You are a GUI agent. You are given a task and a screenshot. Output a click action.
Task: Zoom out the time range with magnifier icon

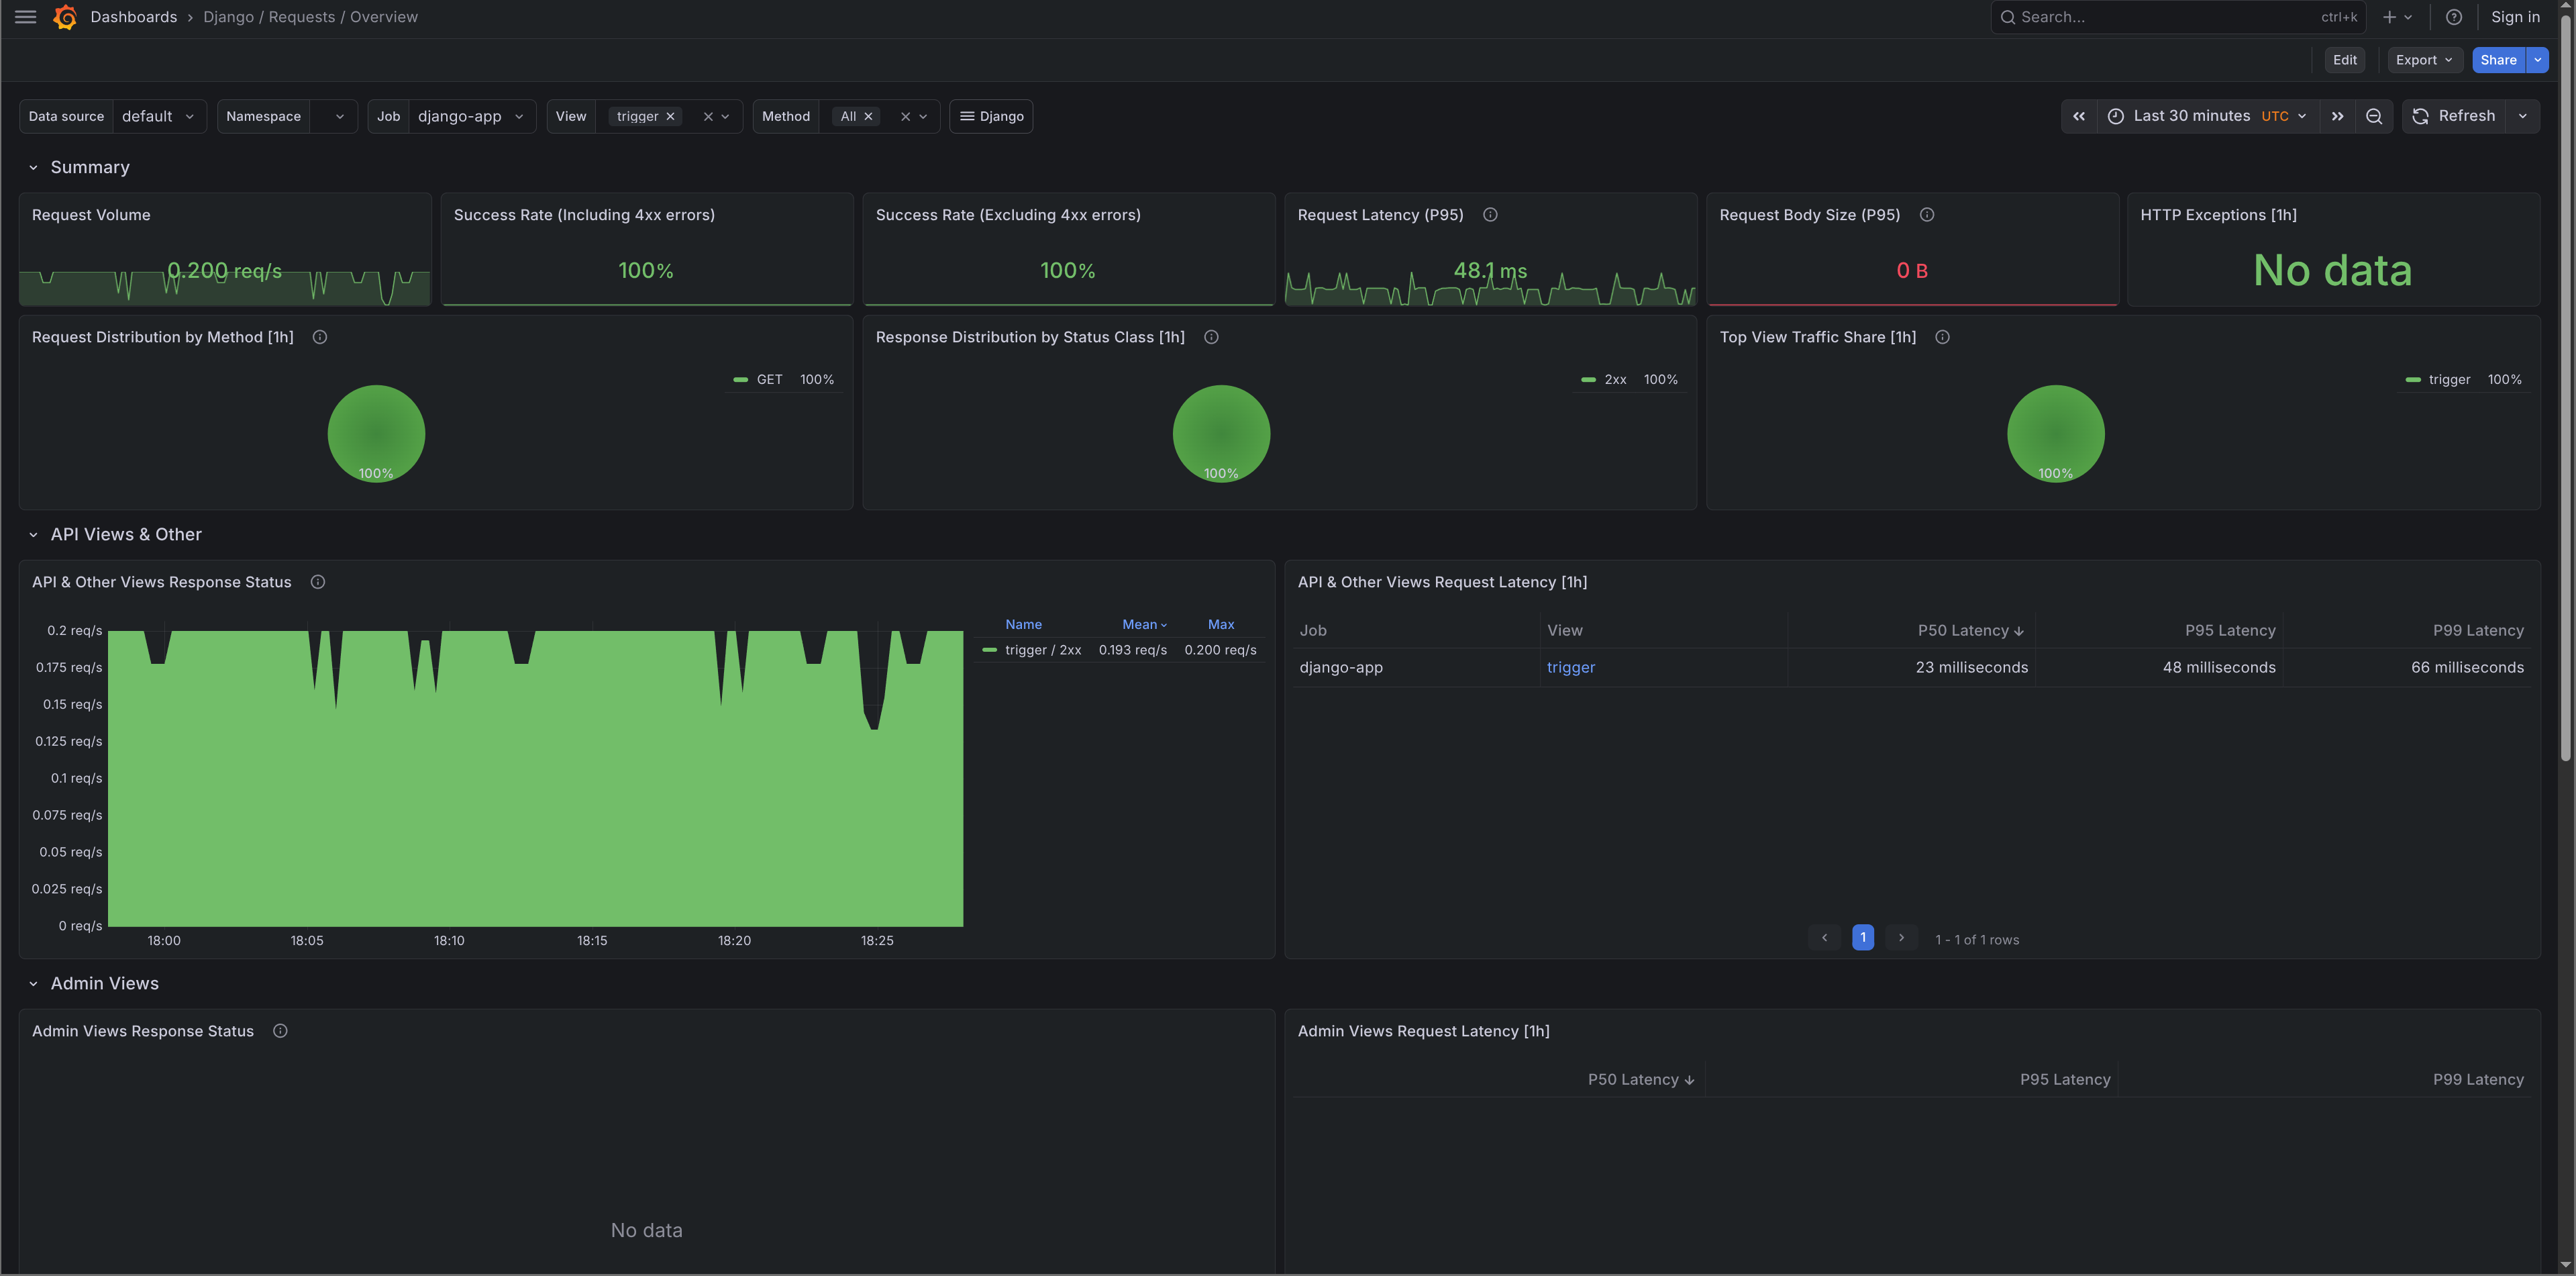tap(2374, 116)
